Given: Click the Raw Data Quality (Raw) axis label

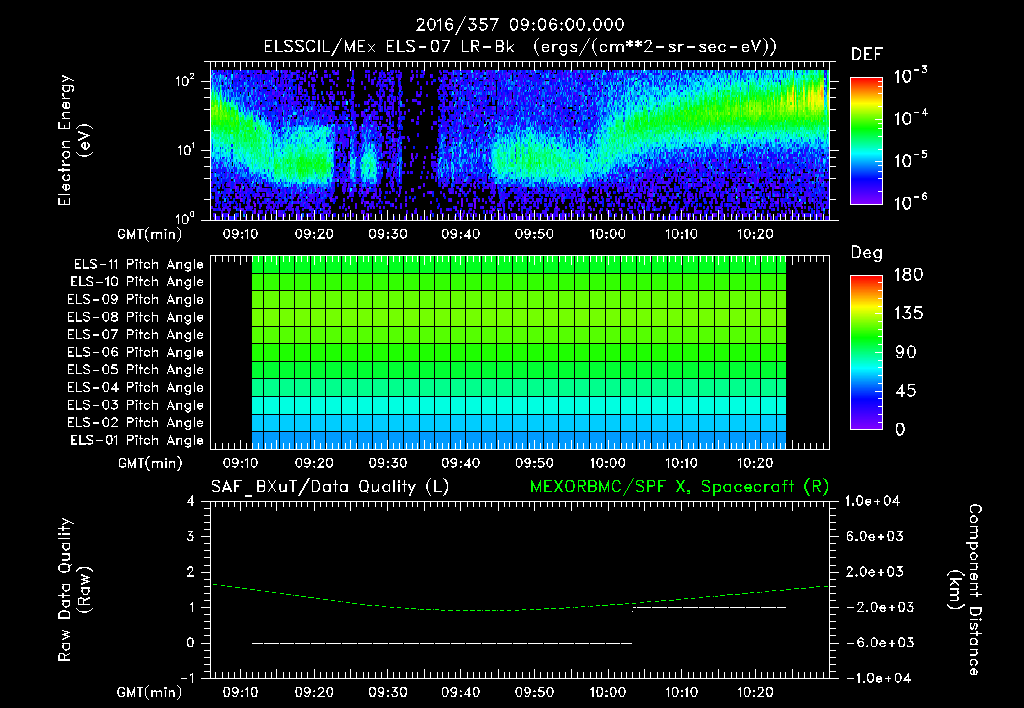Looking at the screenshot, I should pos(74,590).
